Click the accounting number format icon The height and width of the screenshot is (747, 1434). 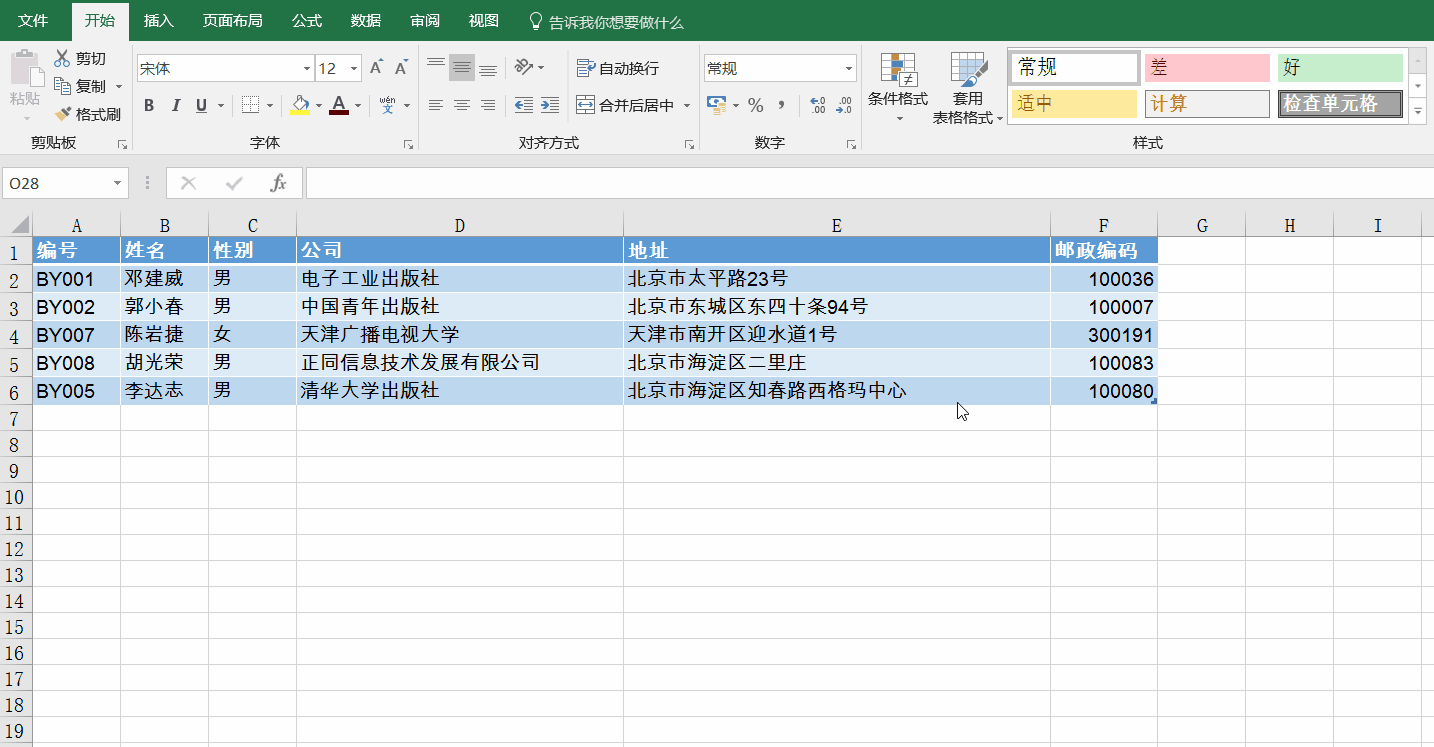click(x=716, y=105)
